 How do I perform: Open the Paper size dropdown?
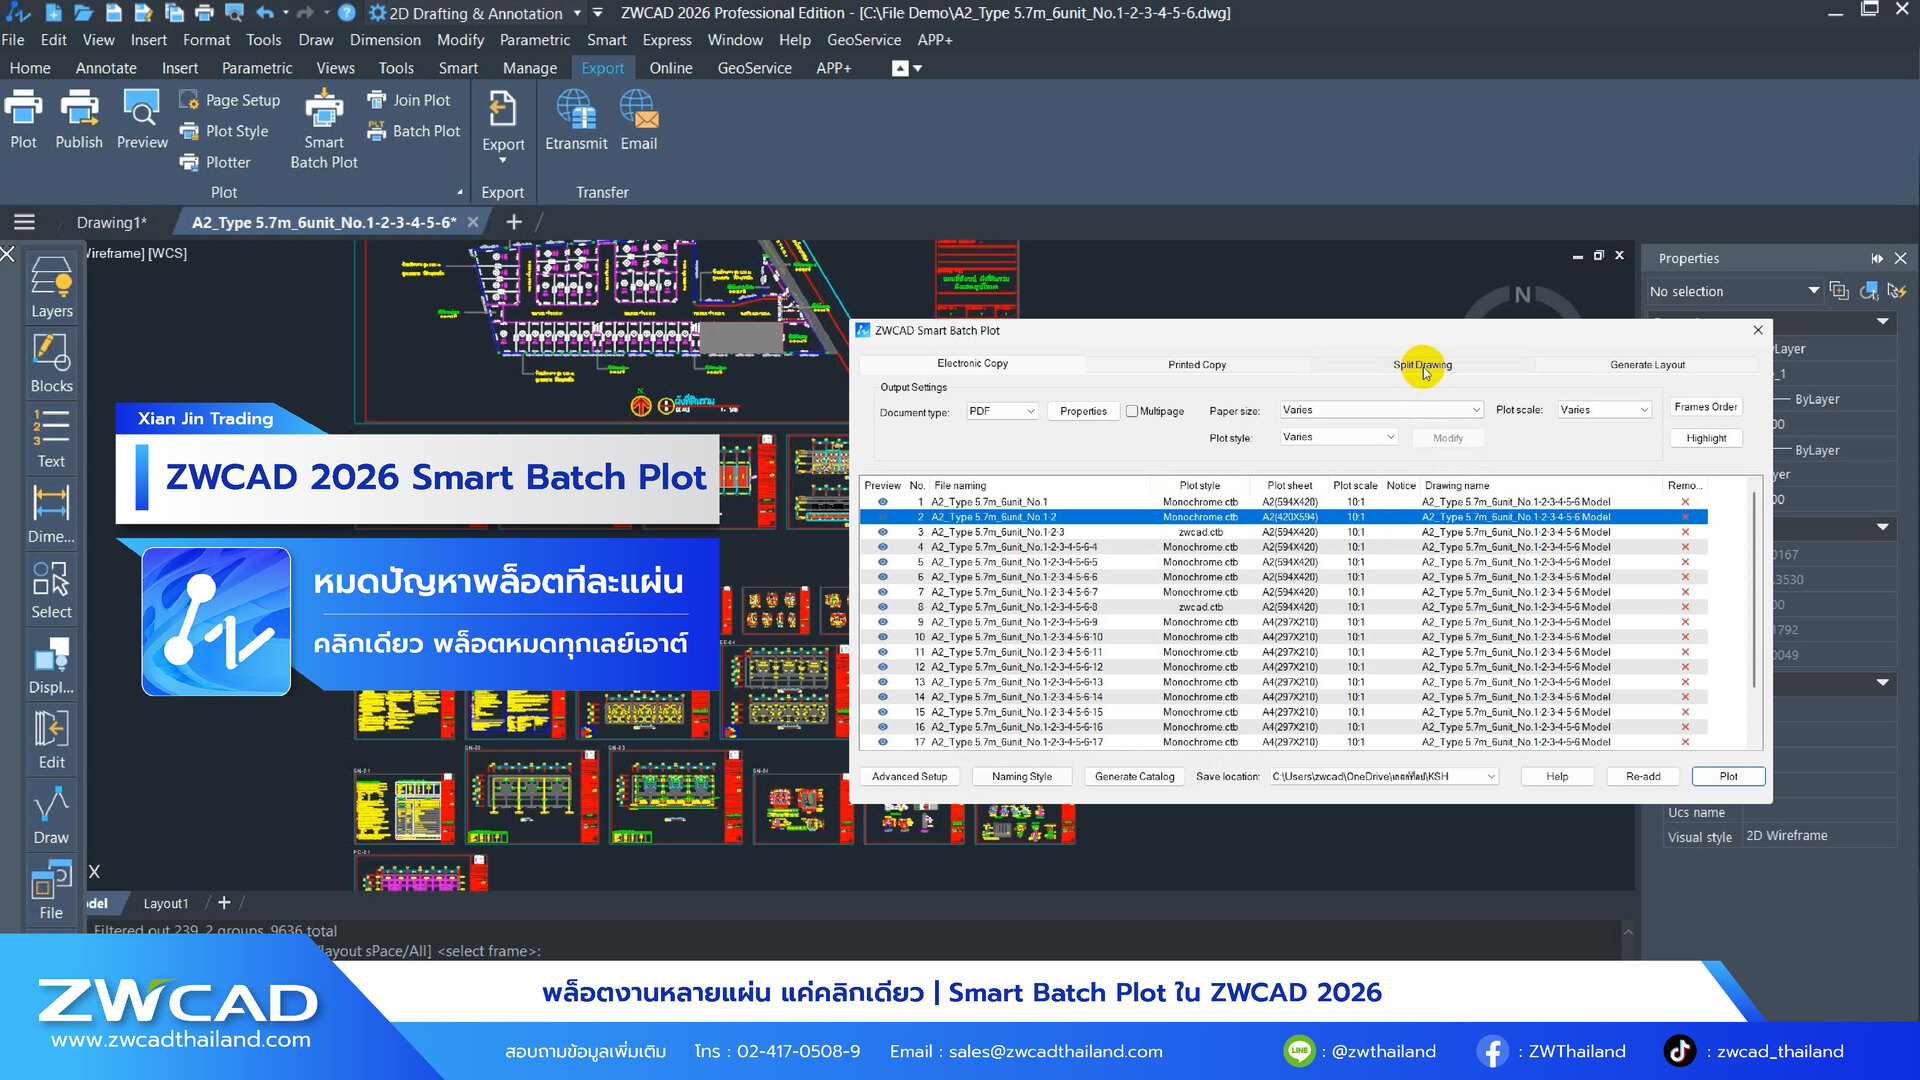pyautogui.click(x=1382, y=410)
